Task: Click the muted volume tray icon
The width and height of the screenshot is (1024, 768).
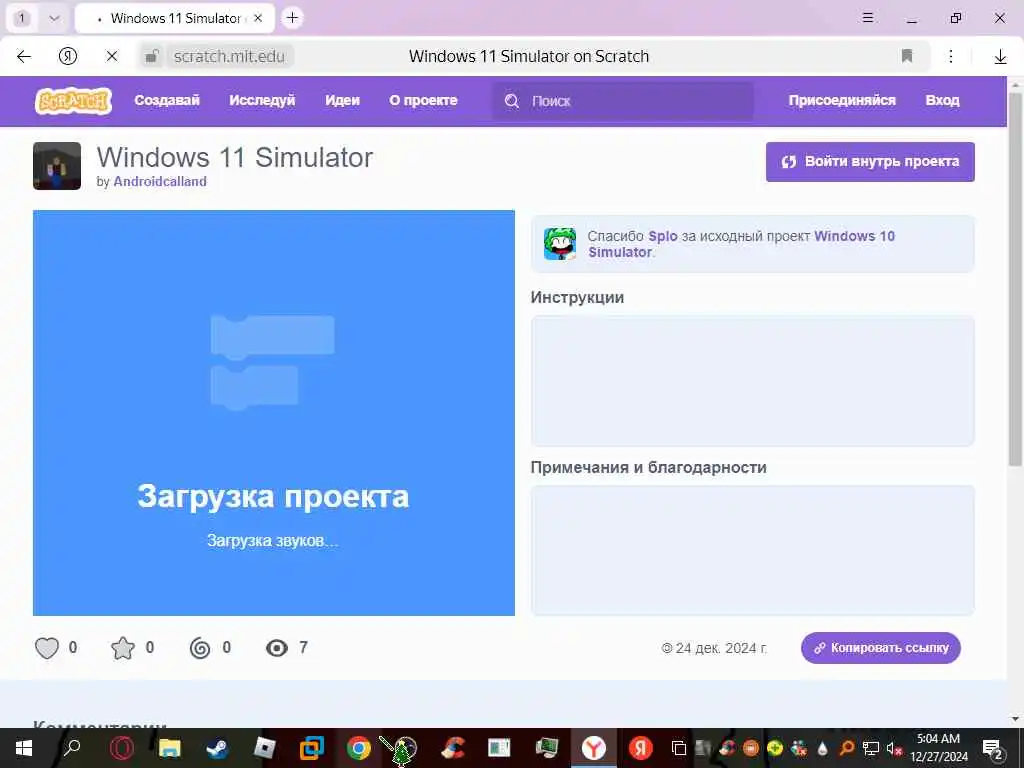Action: (x=893, y=748)
